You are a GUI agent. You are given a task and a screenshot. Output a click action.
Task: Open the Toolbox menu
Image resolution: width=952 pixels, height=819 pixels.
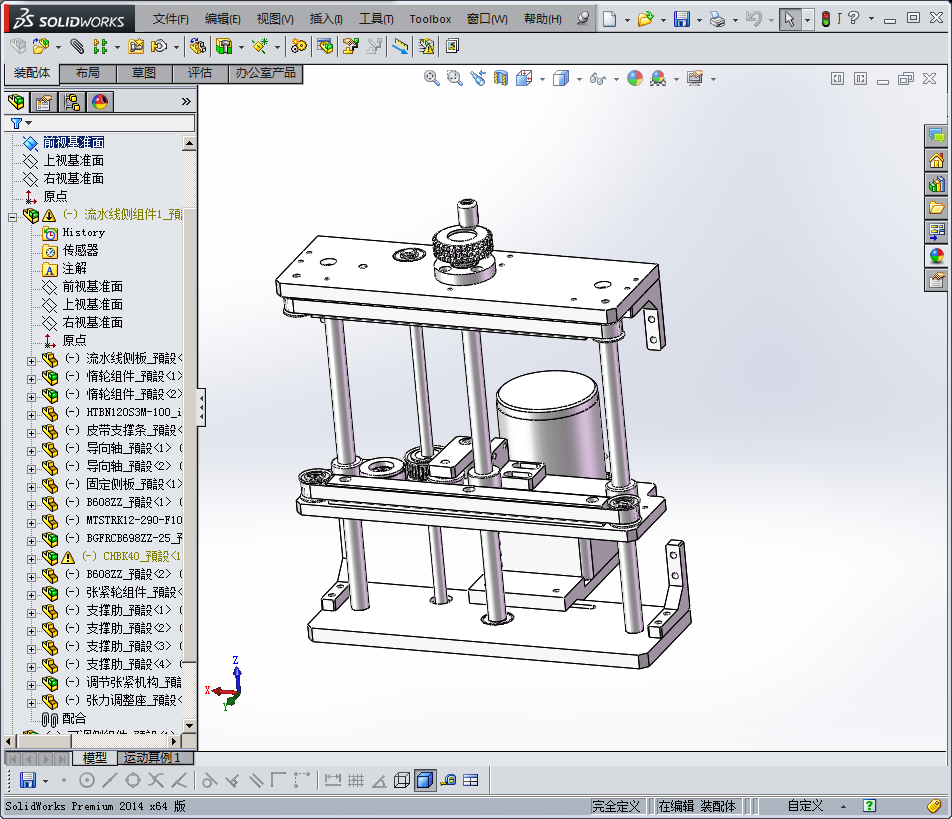pyautogui.click(x=430, y=19)
